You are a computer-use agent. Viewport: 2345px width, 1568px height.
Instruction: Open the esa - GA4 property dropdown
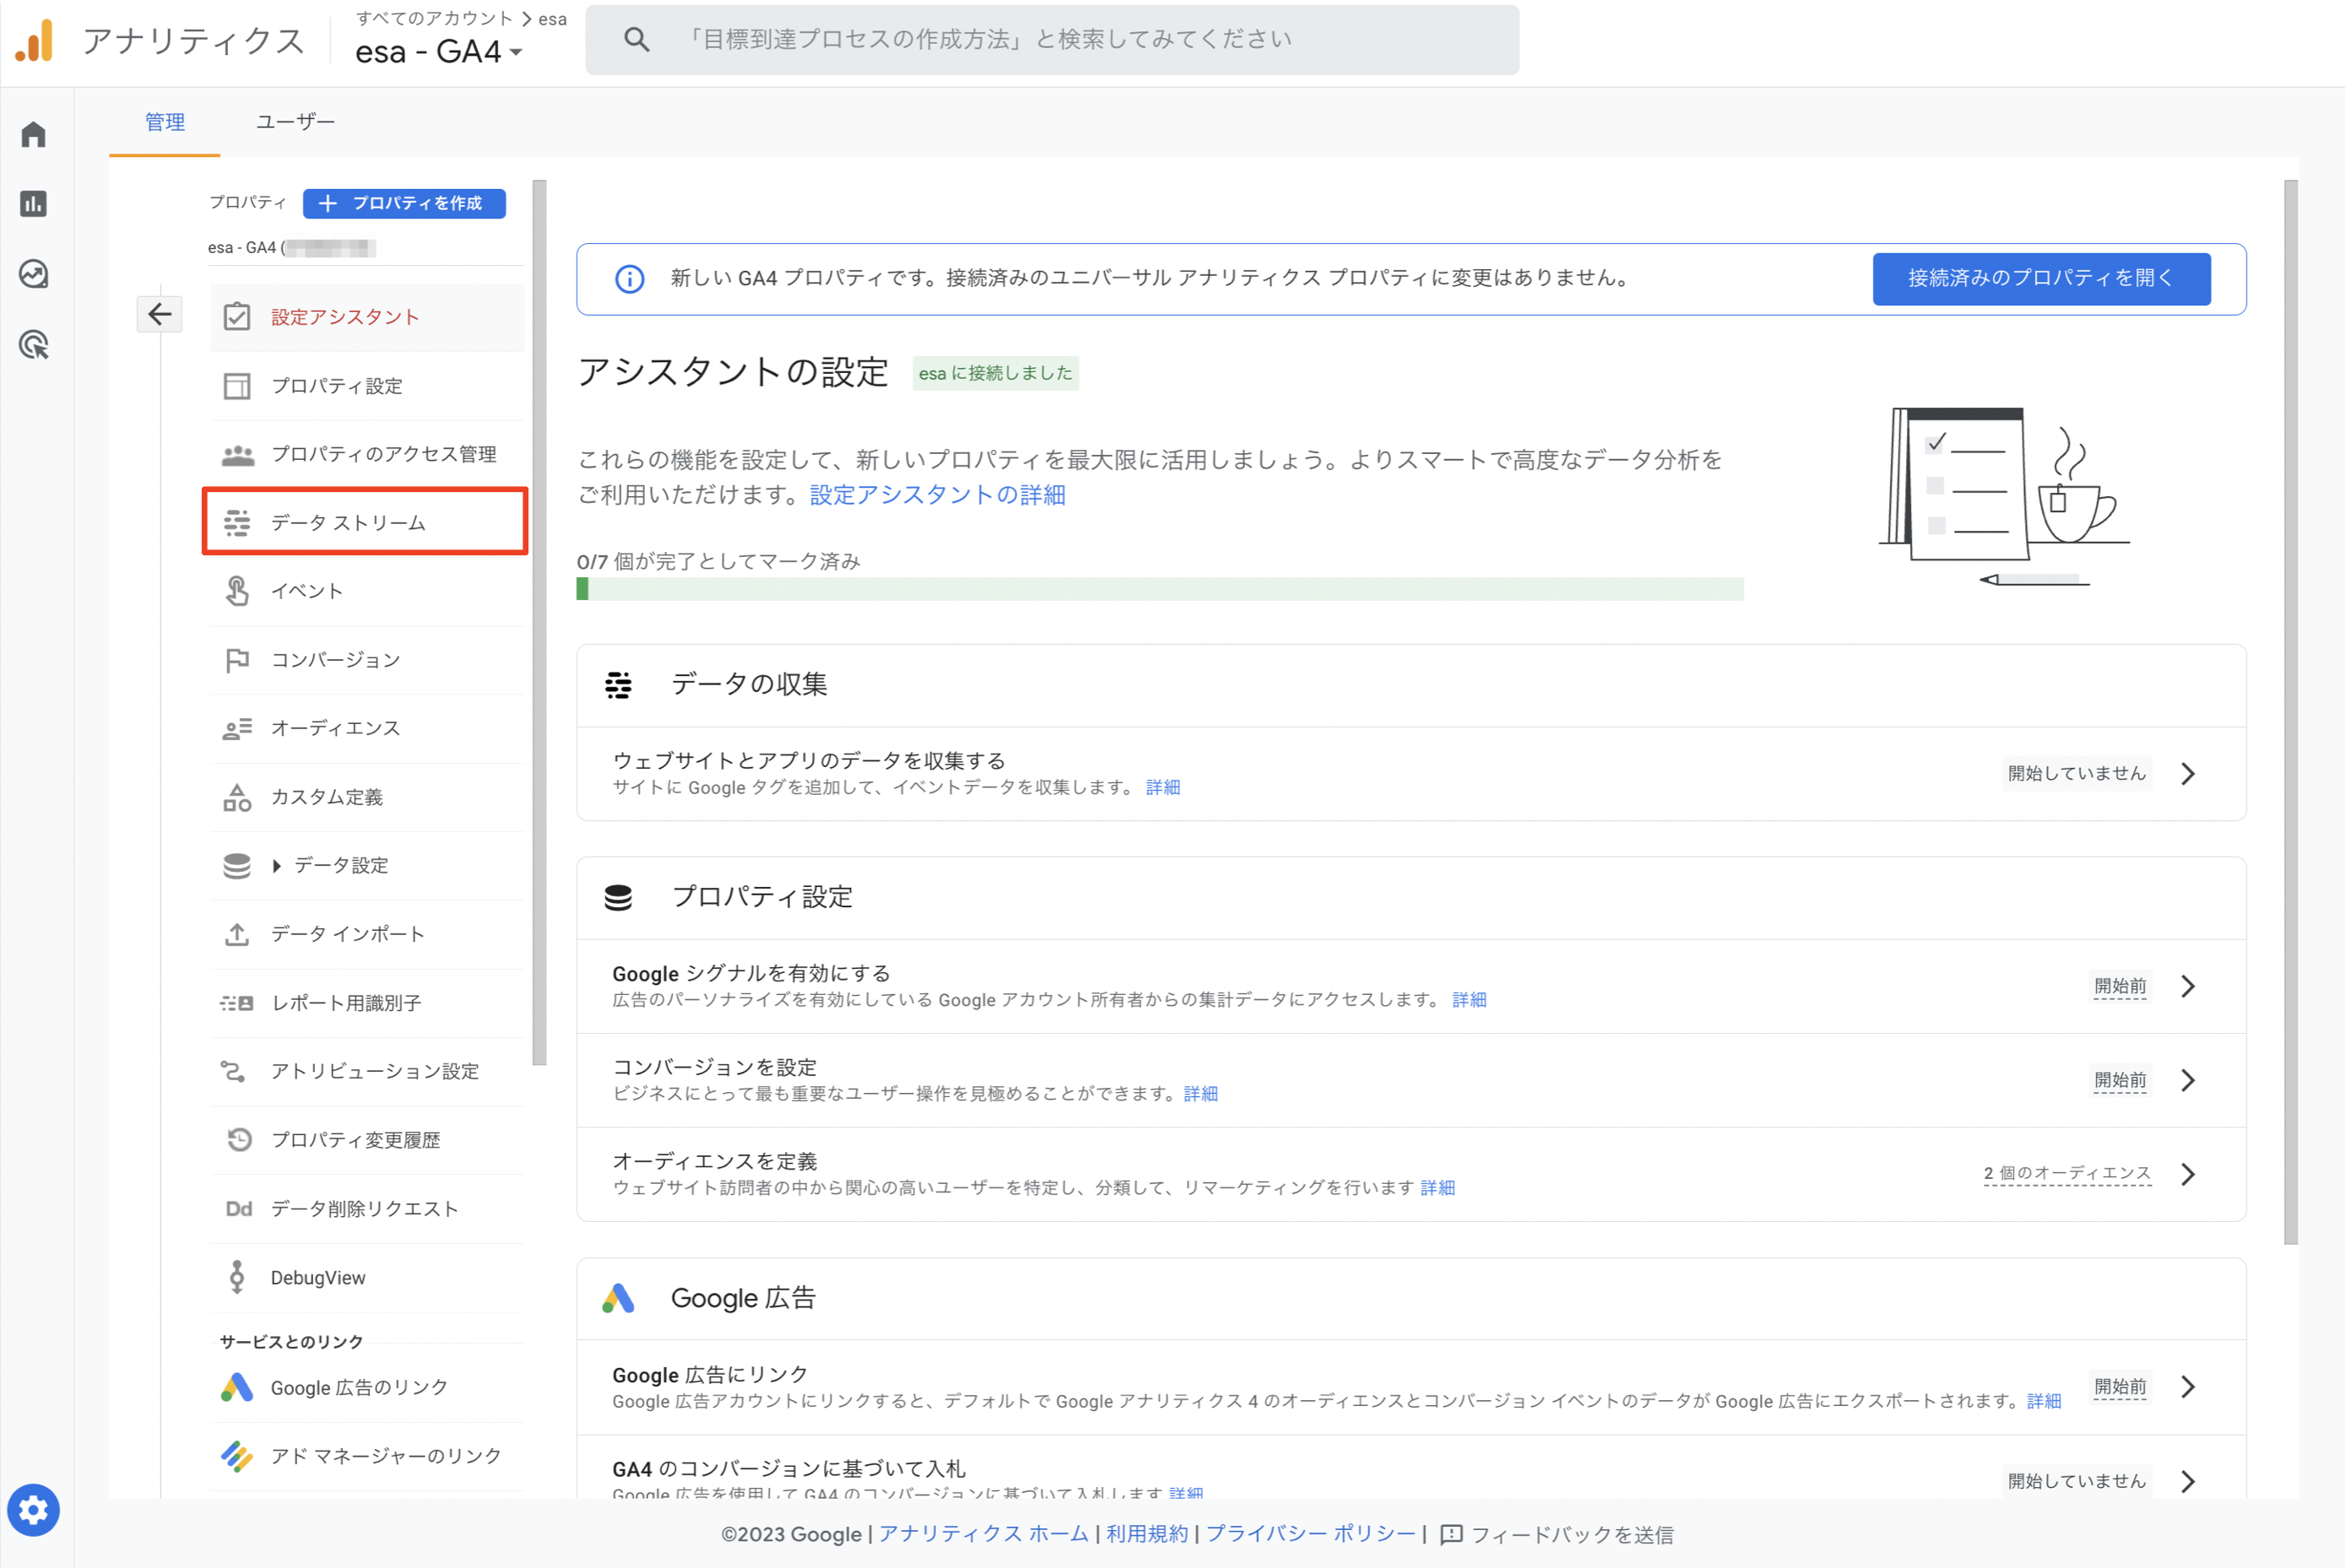click(440, 51)
